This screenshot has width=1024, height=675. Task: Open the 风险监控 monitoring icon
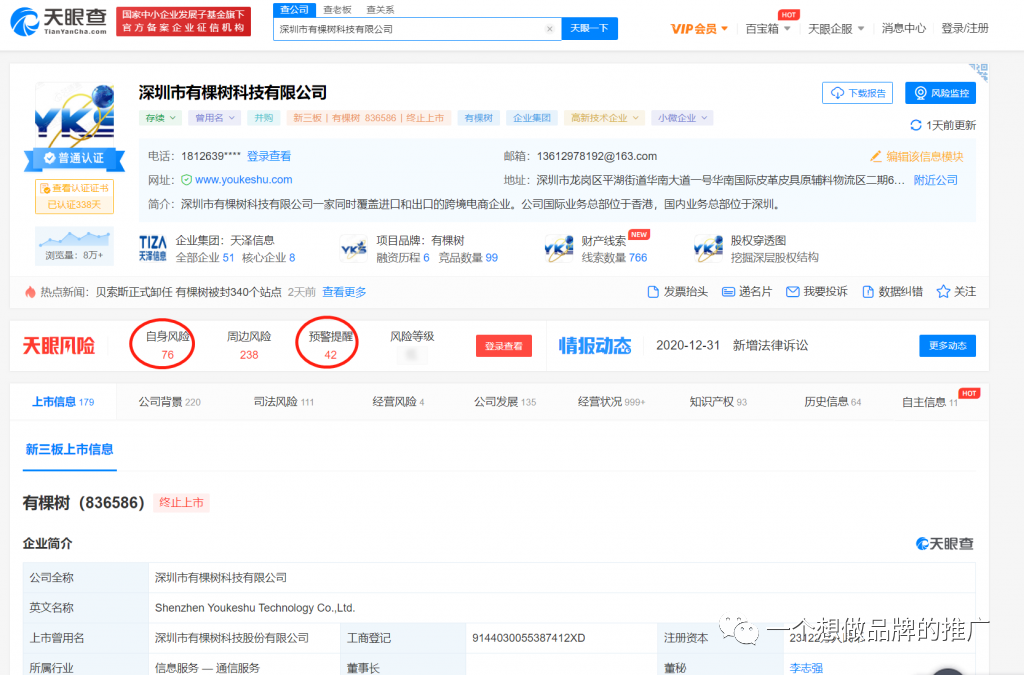click(940, 92)
